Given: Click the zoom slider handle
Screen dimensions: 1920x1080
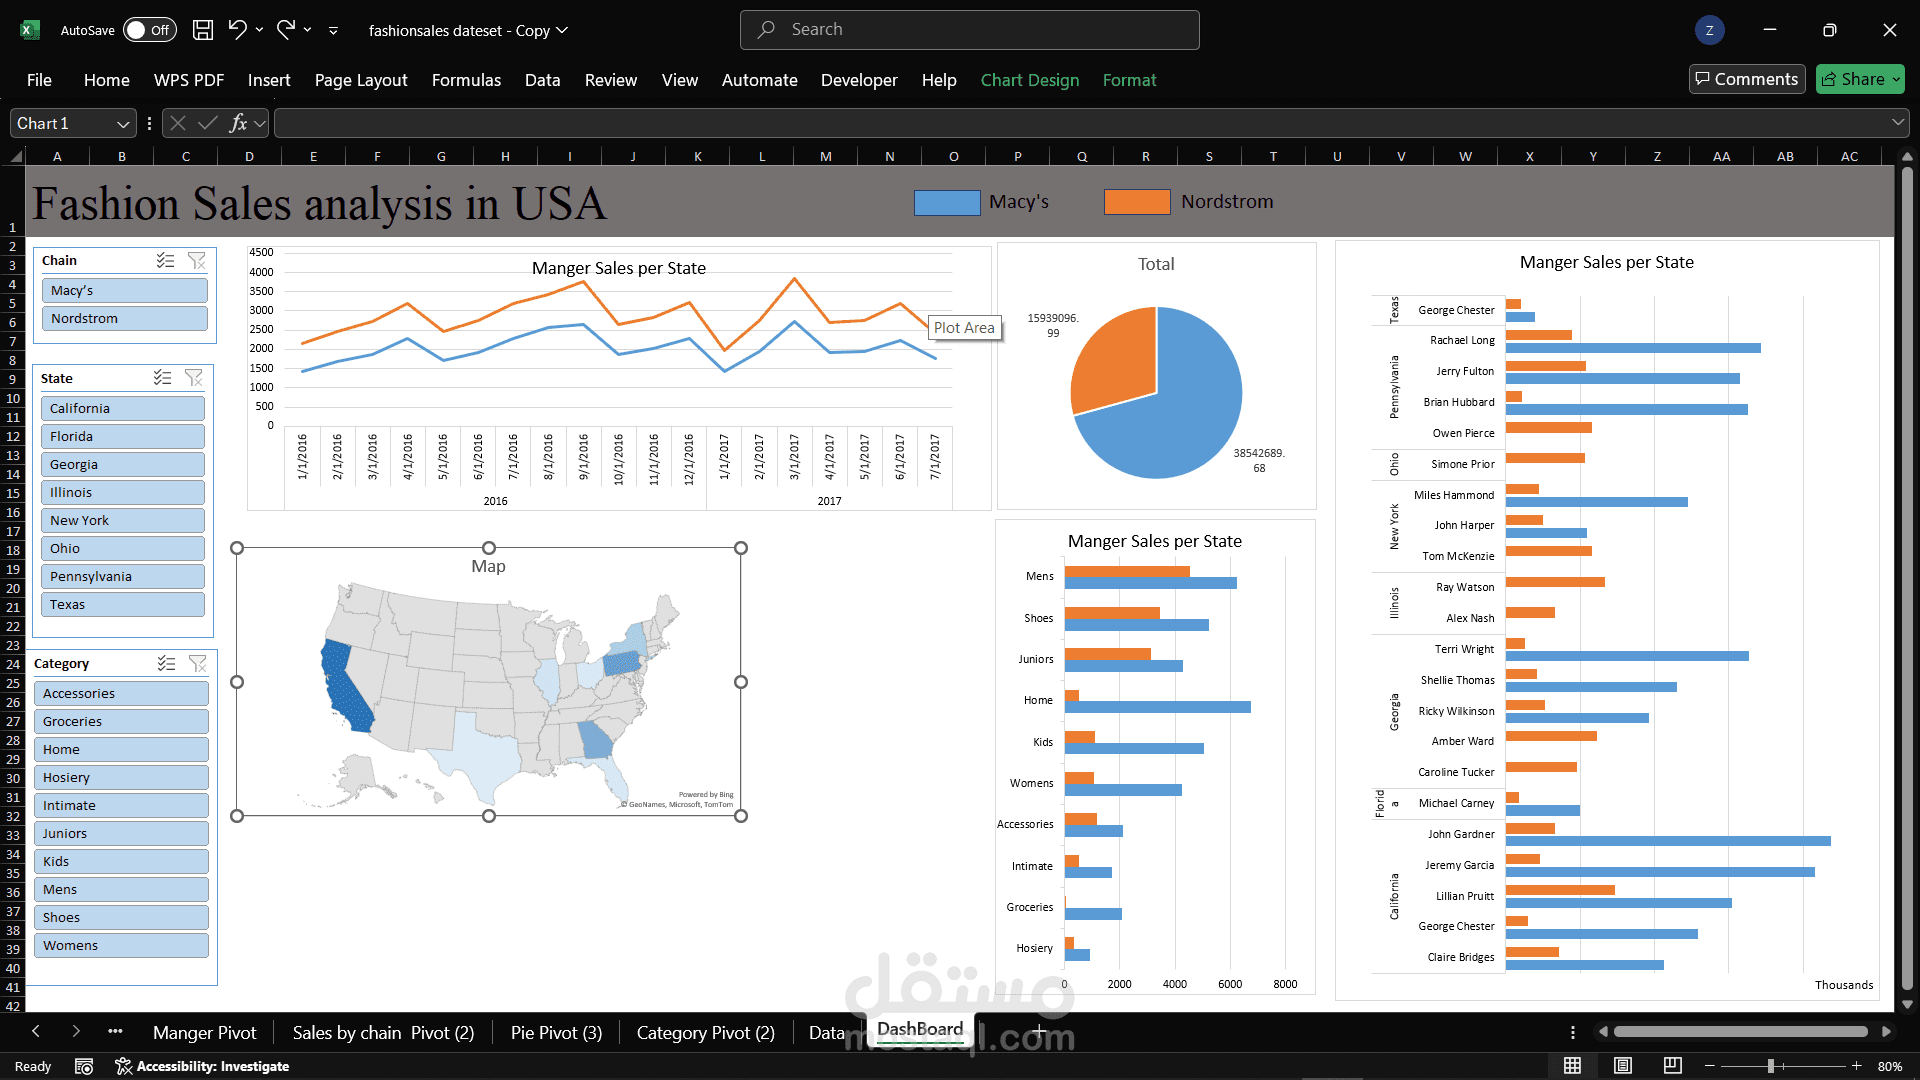Looking at the screenshot, I should 1771,1066.
